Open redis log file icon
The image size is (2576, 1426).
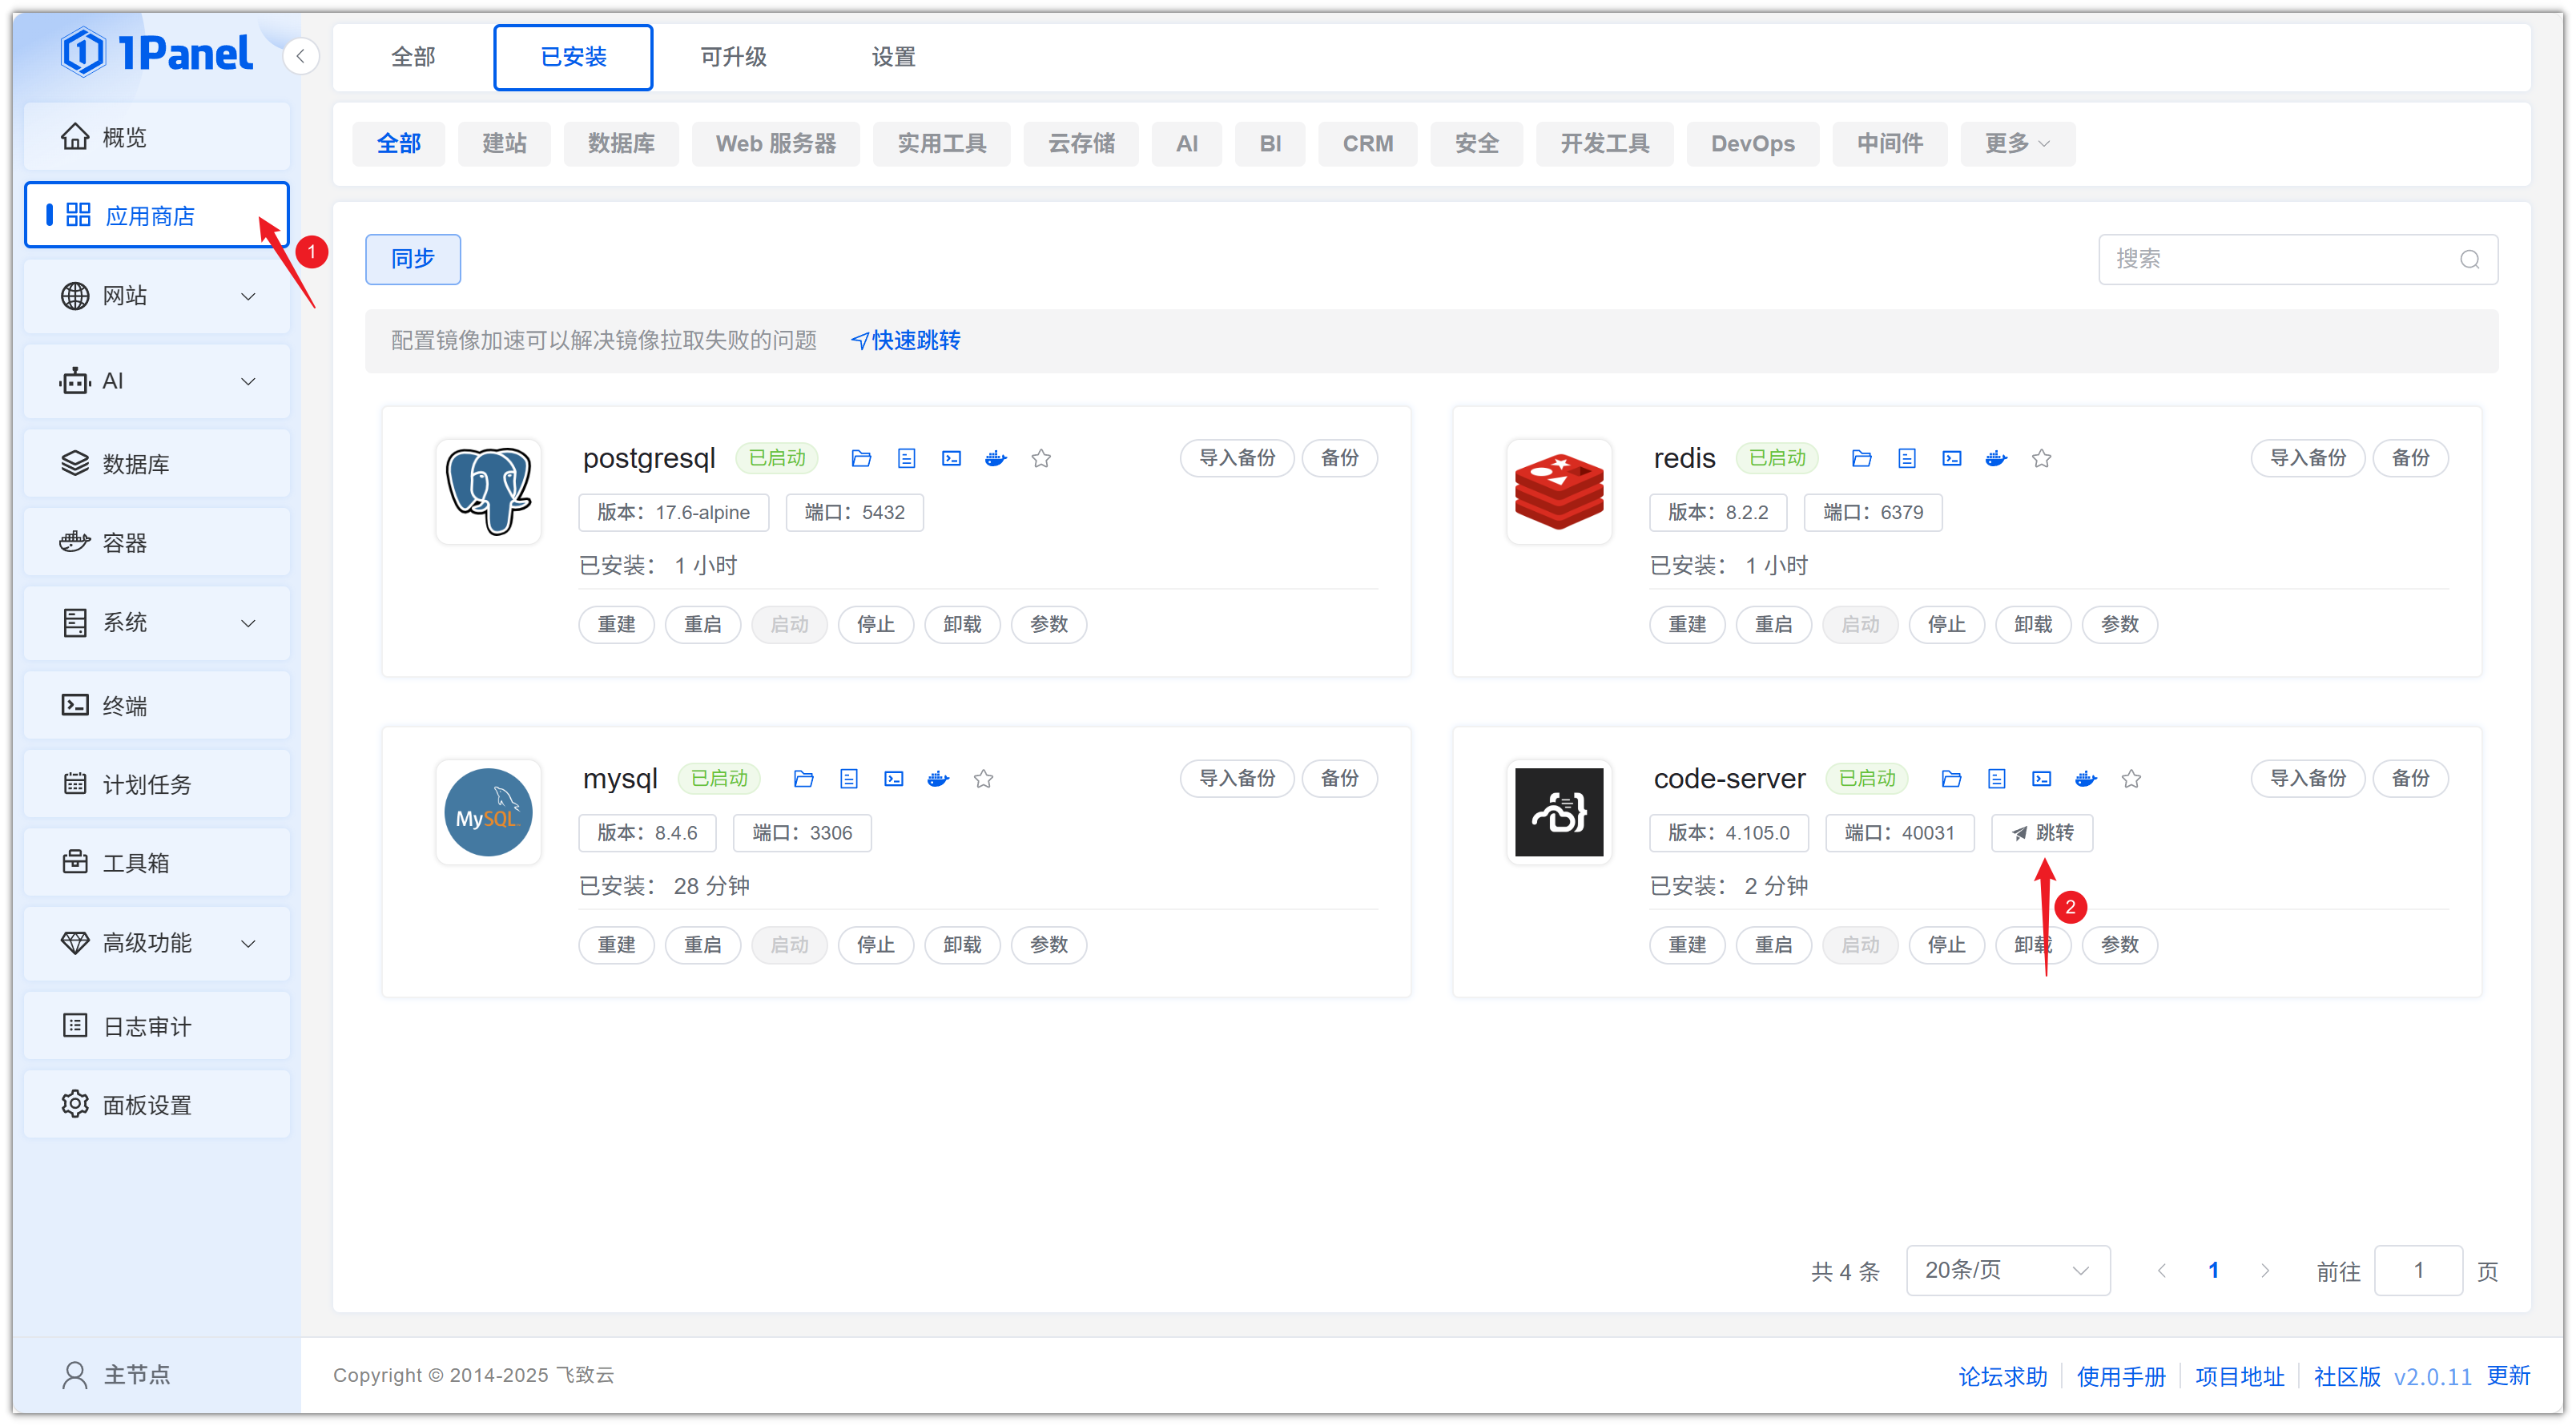(x=1906, y=458)
